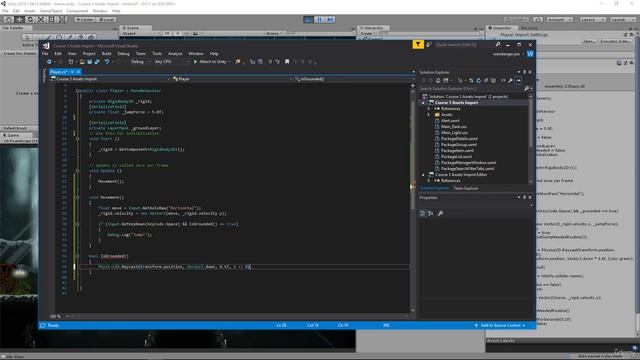
Task: Open Visual Studio Window menu
Action: click(196, 53)
